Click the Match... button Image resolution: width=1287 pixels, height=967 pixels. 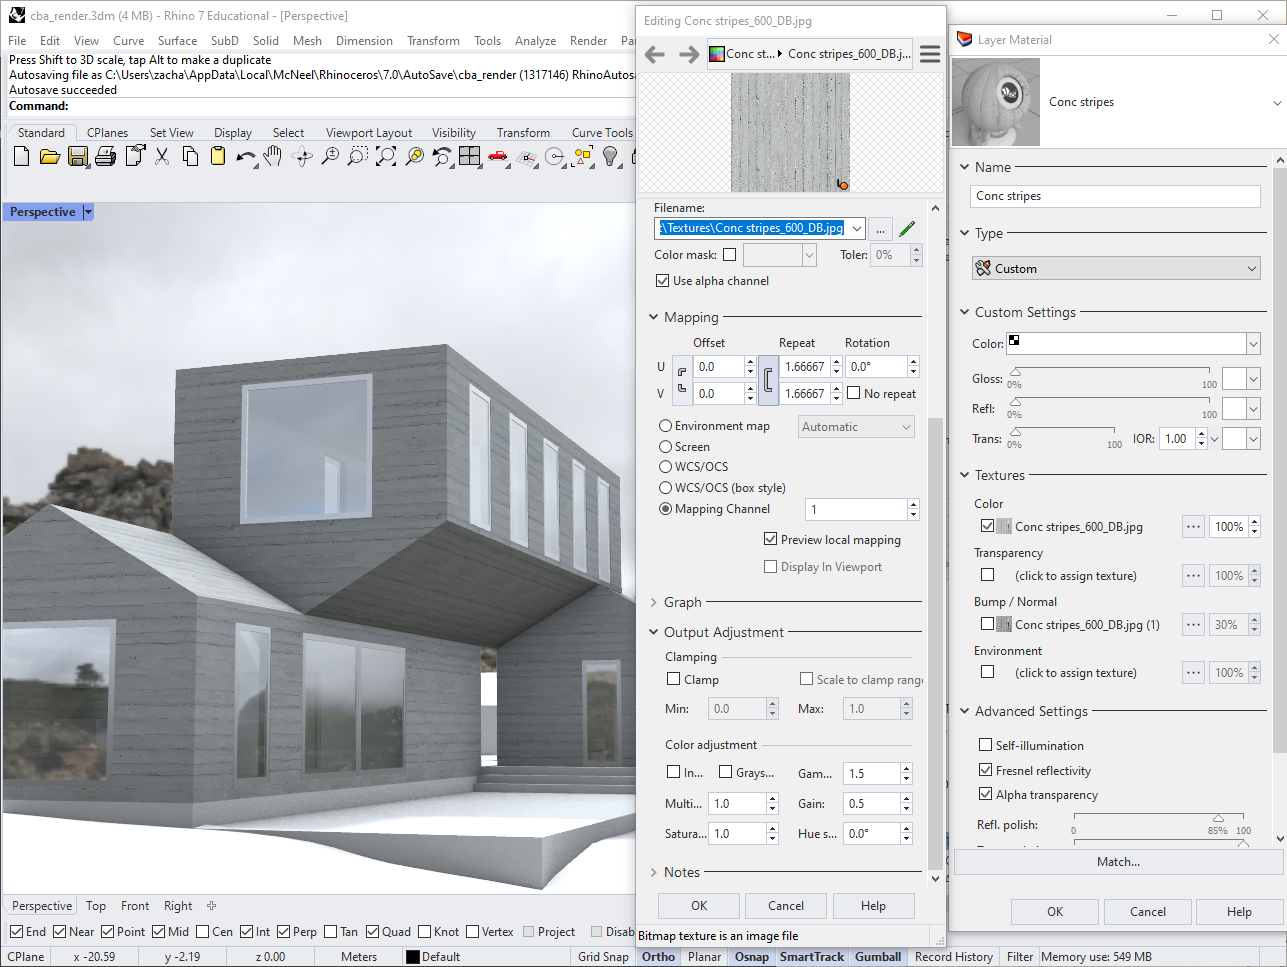[x=1117, y=862]
